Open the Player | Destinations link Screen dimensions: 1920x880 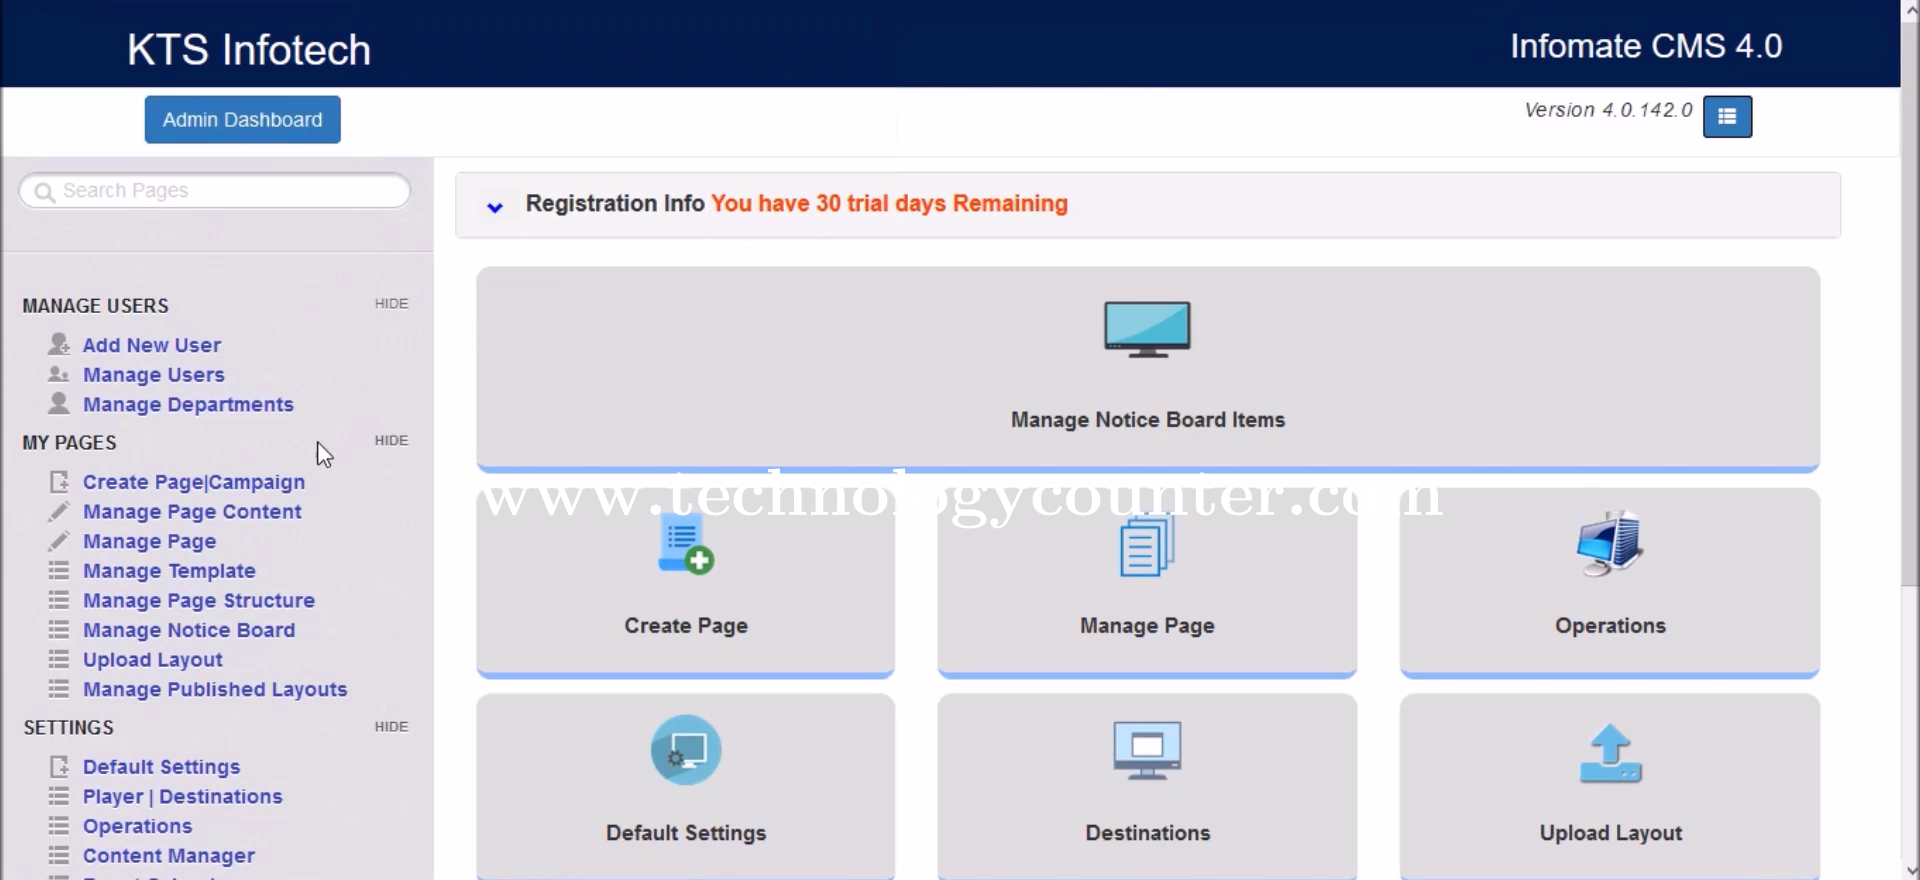(x=183, y=797)
